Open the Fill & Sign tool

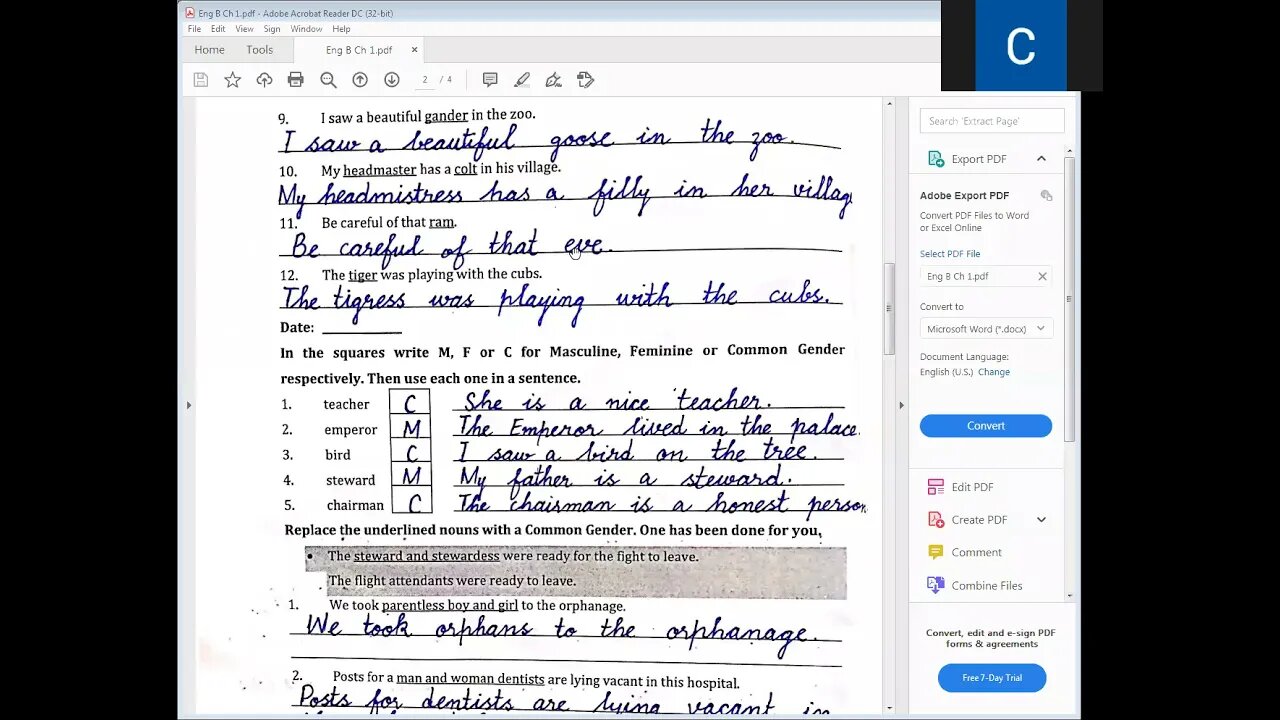click(553, 80)
